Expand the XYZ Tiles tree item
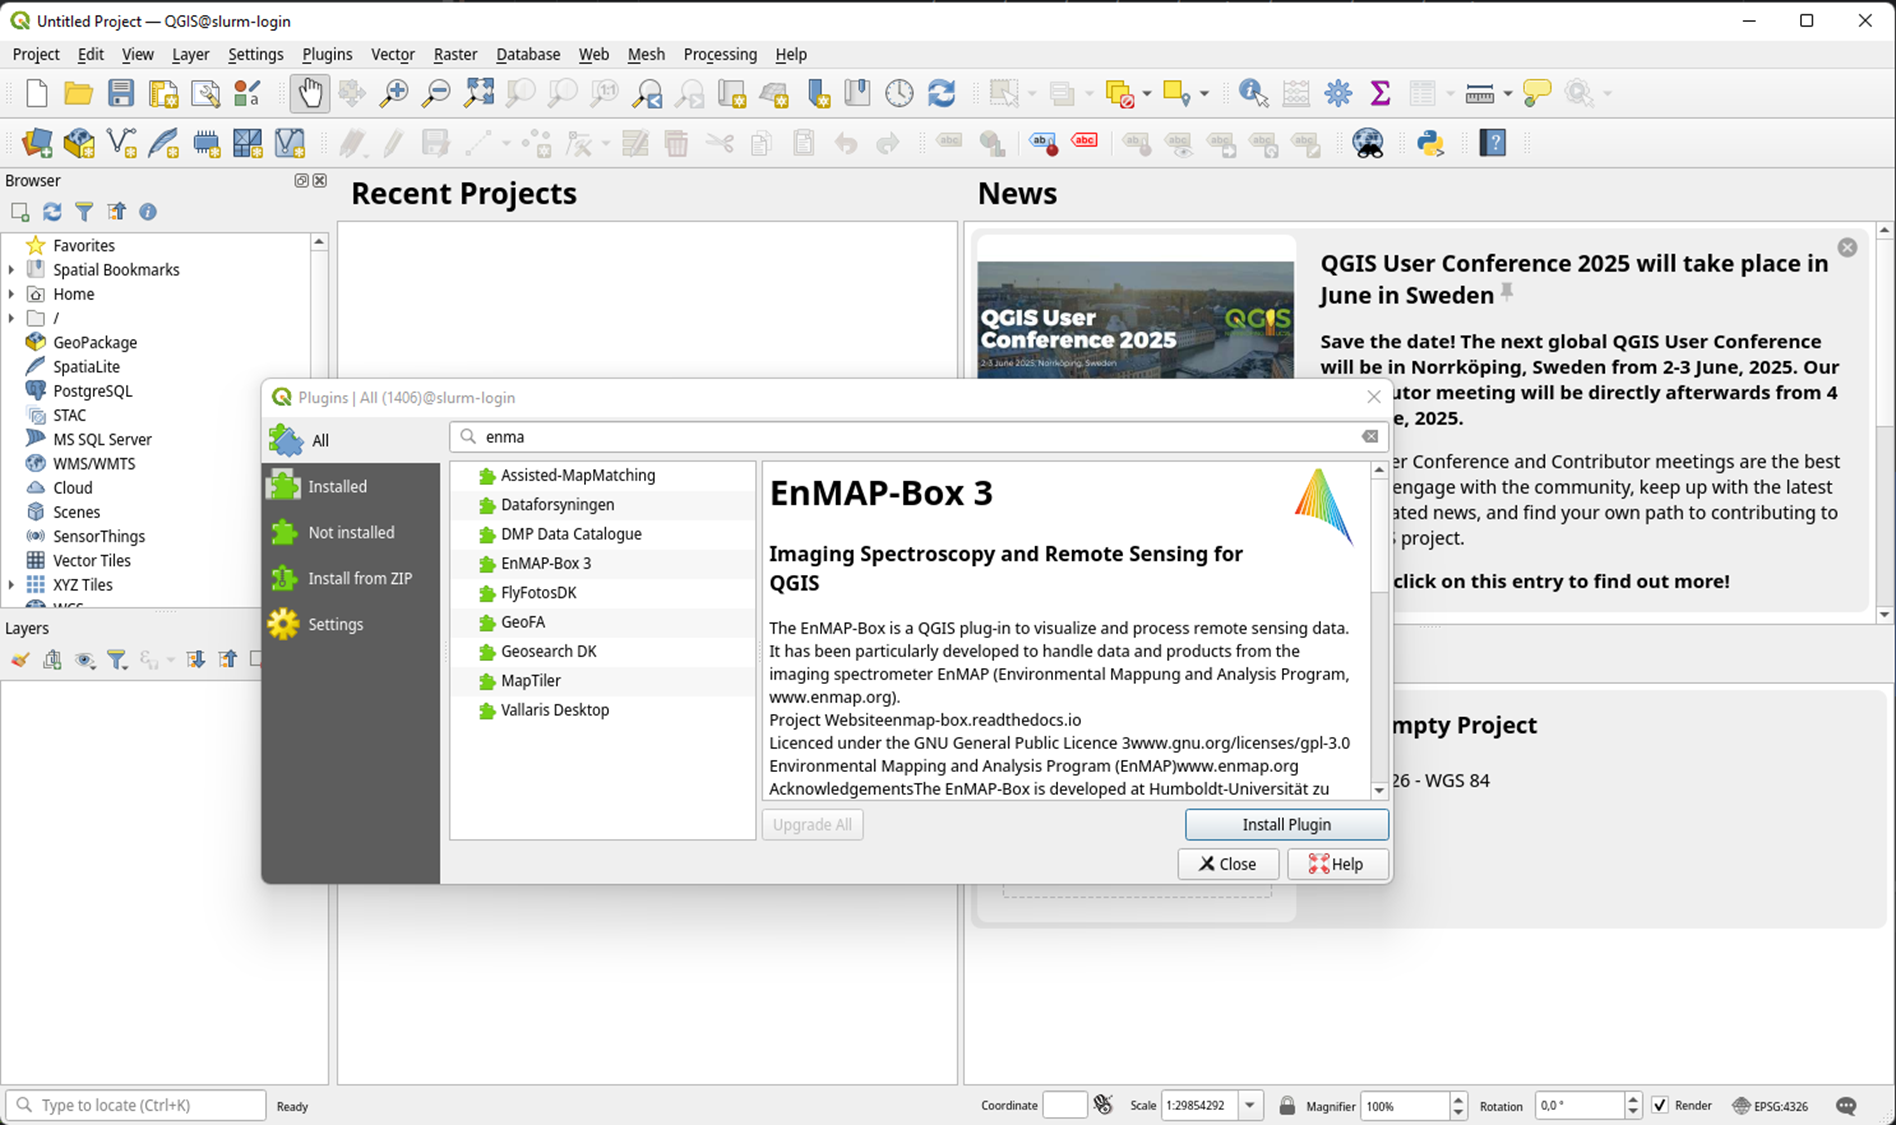The height and width of the screenshot is (1125, 1896). click(x=11, y=585)
